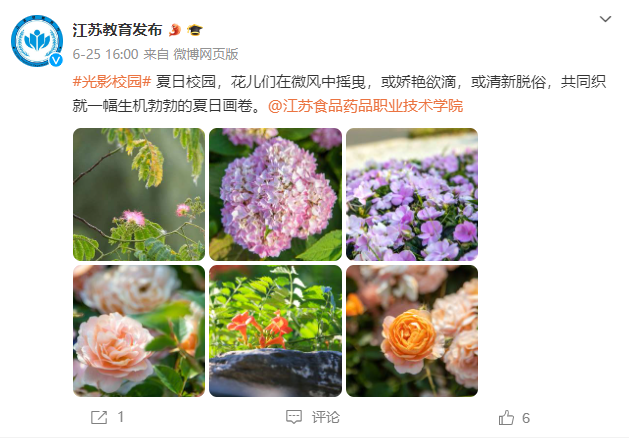The image size is (629, 438).
Task: Click the graduation cap badge icon
Action: [195, 30]
